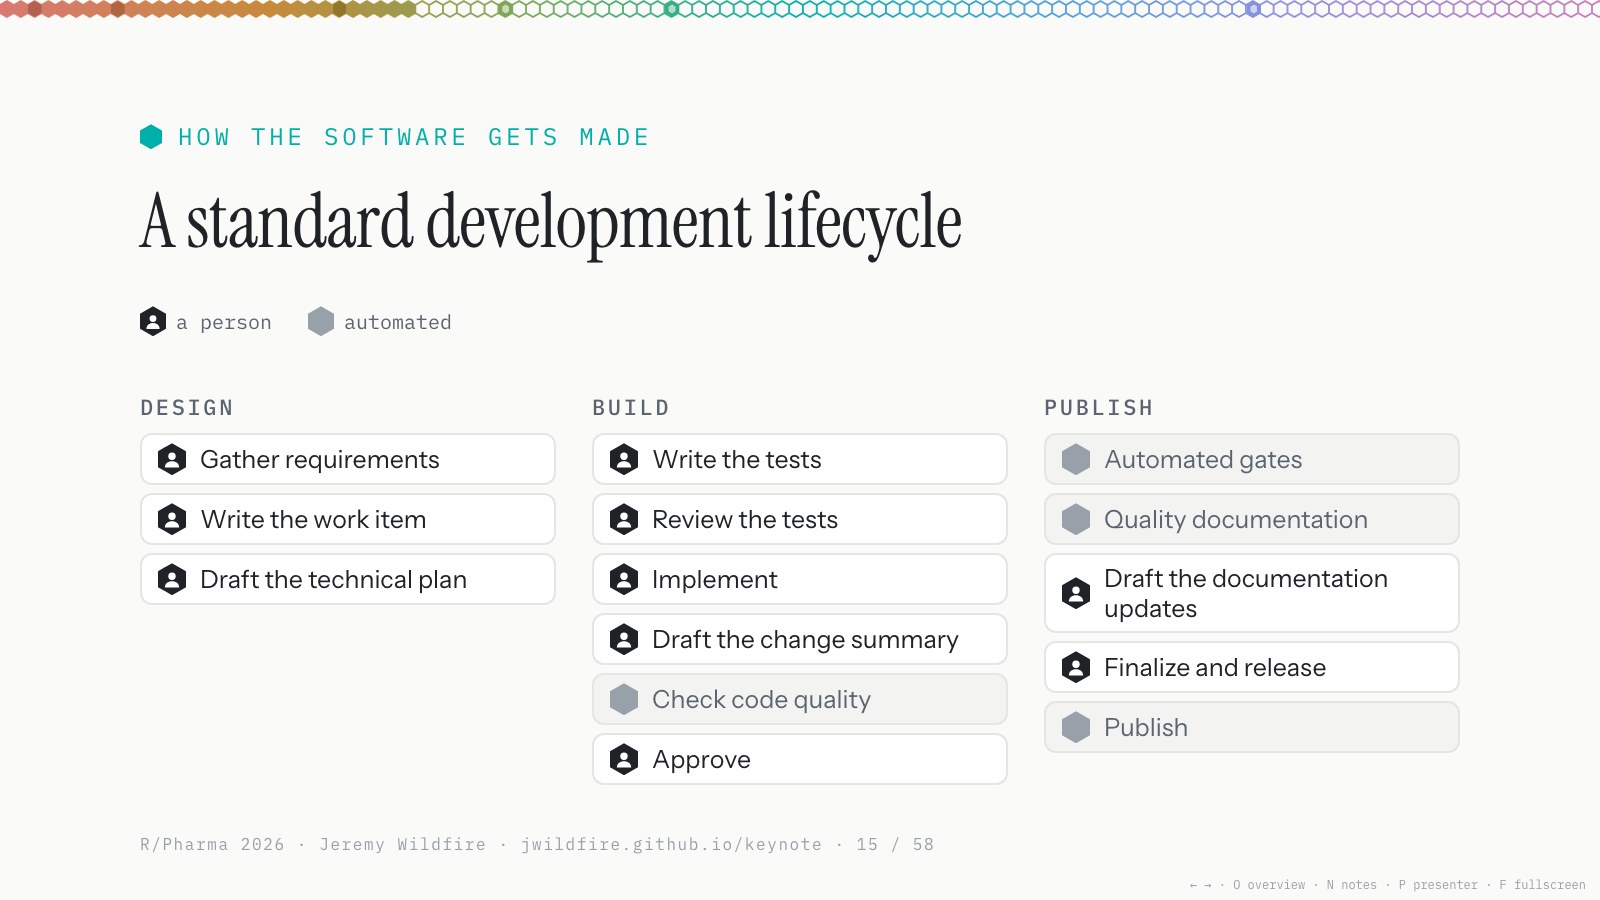Select the 'Approve' step text
The width and height of the screenshot is (1600, 900).
[701, 760]
